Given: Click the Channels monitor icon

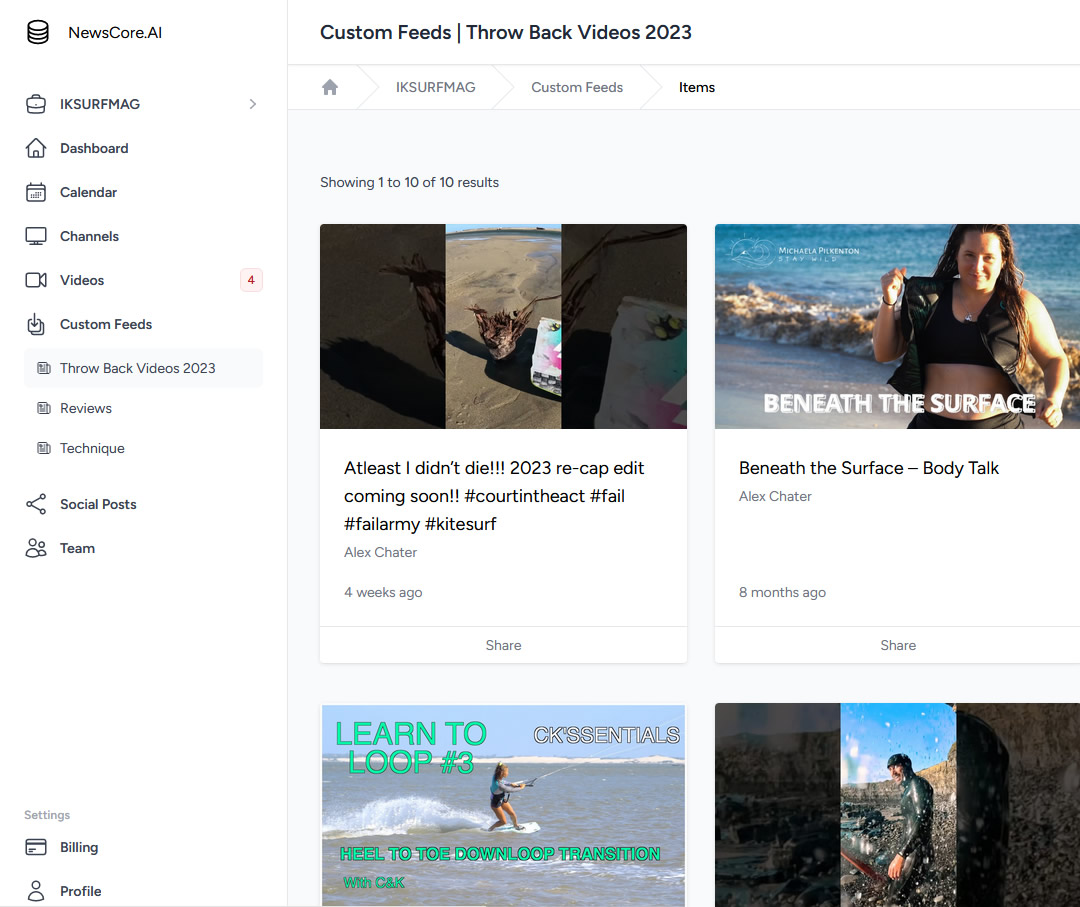Looking at the screenshot, I should point(36,236).
